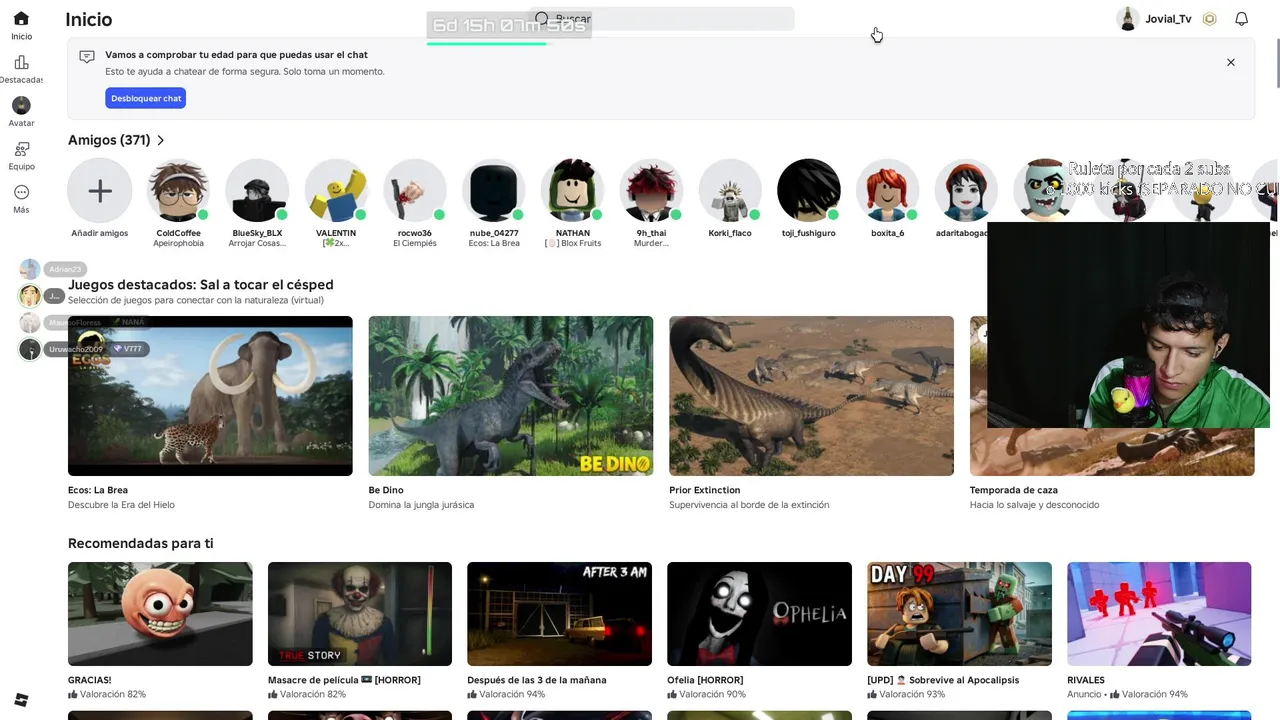Viewport: 1280px width, 720px height.
Task: Open friend 9h_thai's avatar
Action: tap(651, 190)
